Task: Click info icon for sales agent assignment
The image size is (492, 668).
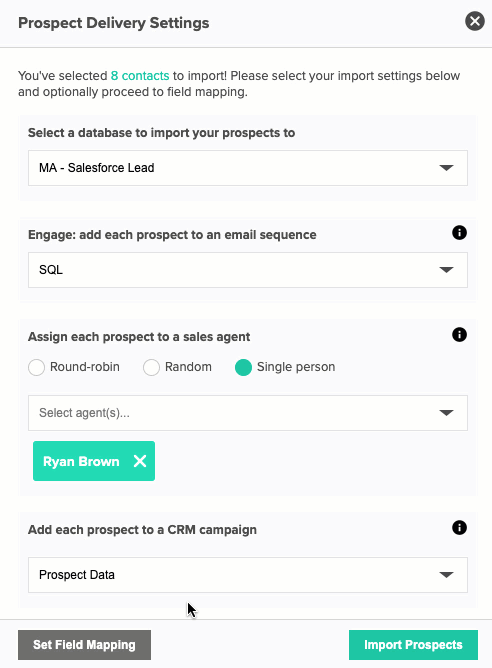Action: pos(459,334)
